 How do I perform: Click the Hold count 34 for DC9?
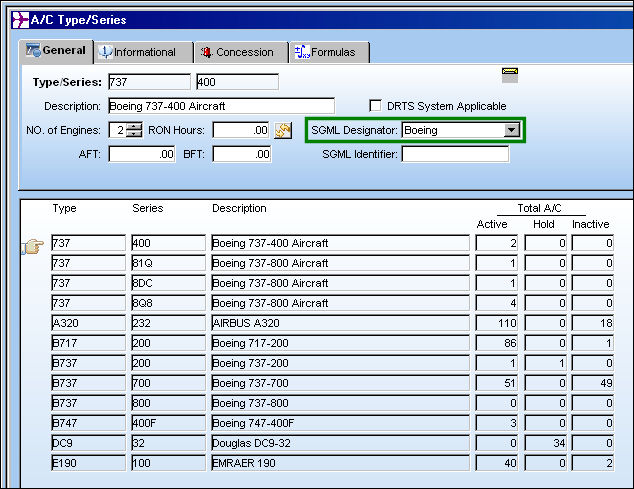click(545, 443)
